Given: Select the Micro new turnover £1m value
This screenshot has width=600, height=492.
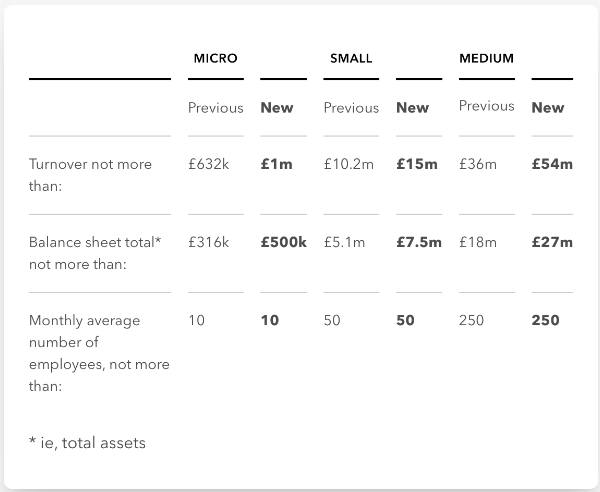Looking at the screenshot, I should (x=276, y=164).
